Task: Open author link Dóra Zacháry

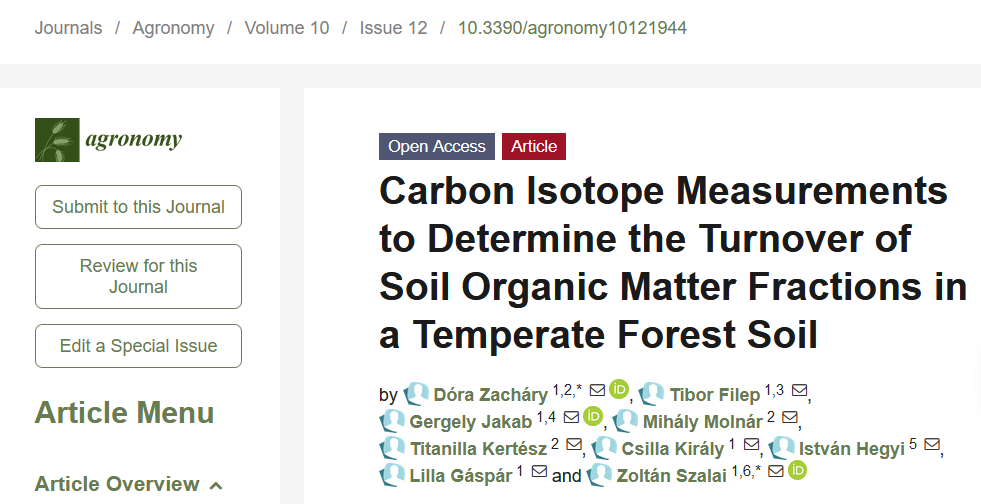Action: 490,395
